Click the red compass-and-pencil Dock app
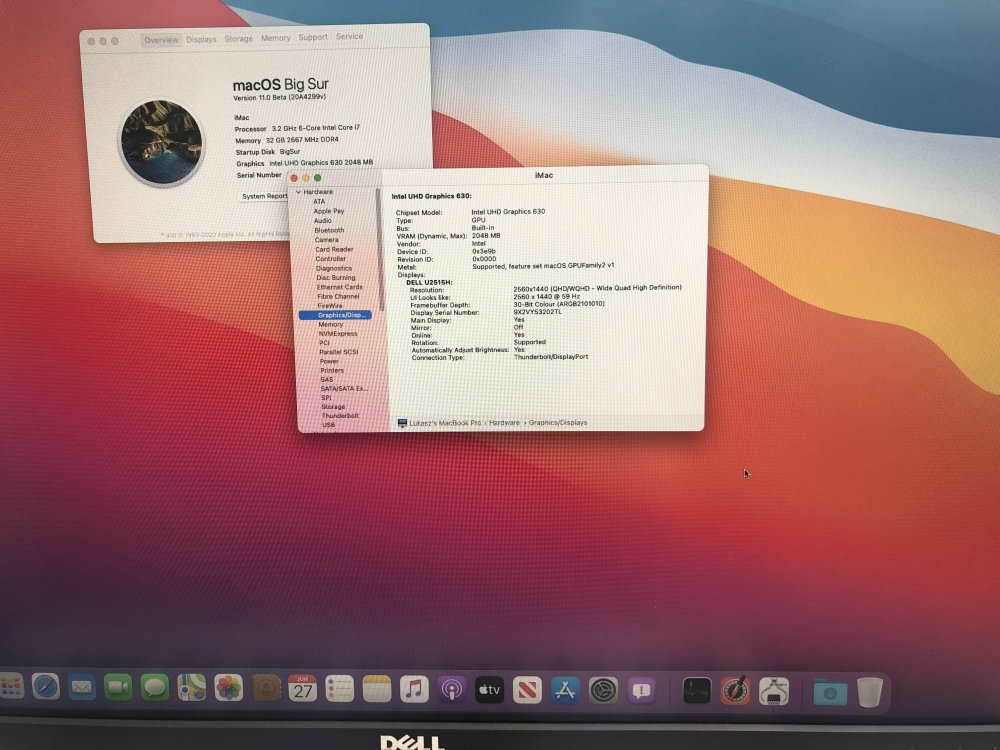The width and height of the screenshot is (1000, 750). [735, 691]
